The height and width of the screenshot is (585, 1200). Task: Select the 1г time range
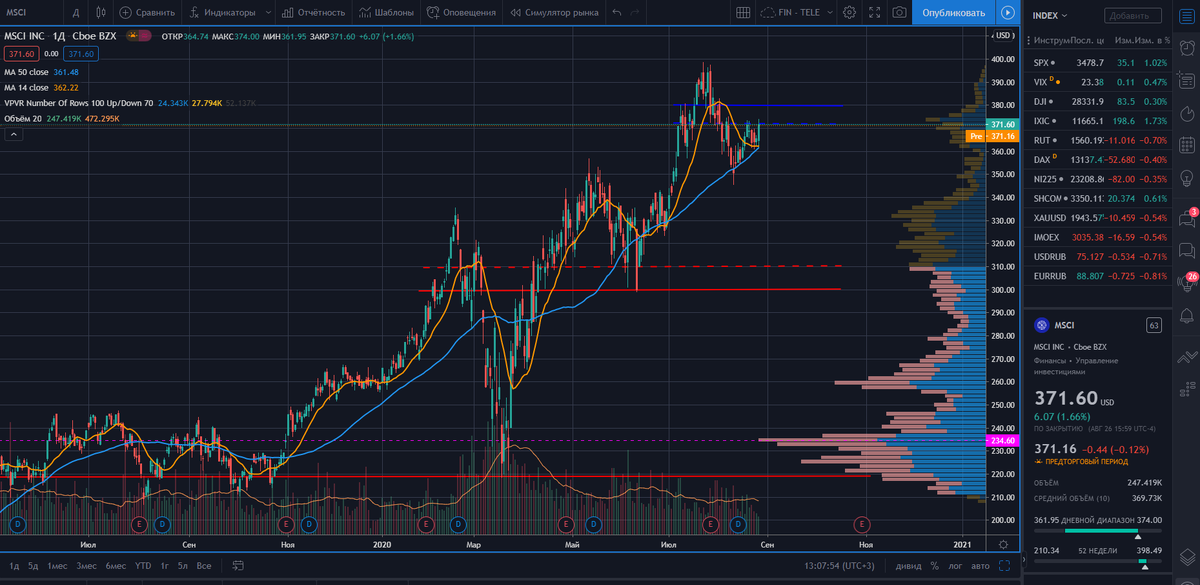point(164,566)
